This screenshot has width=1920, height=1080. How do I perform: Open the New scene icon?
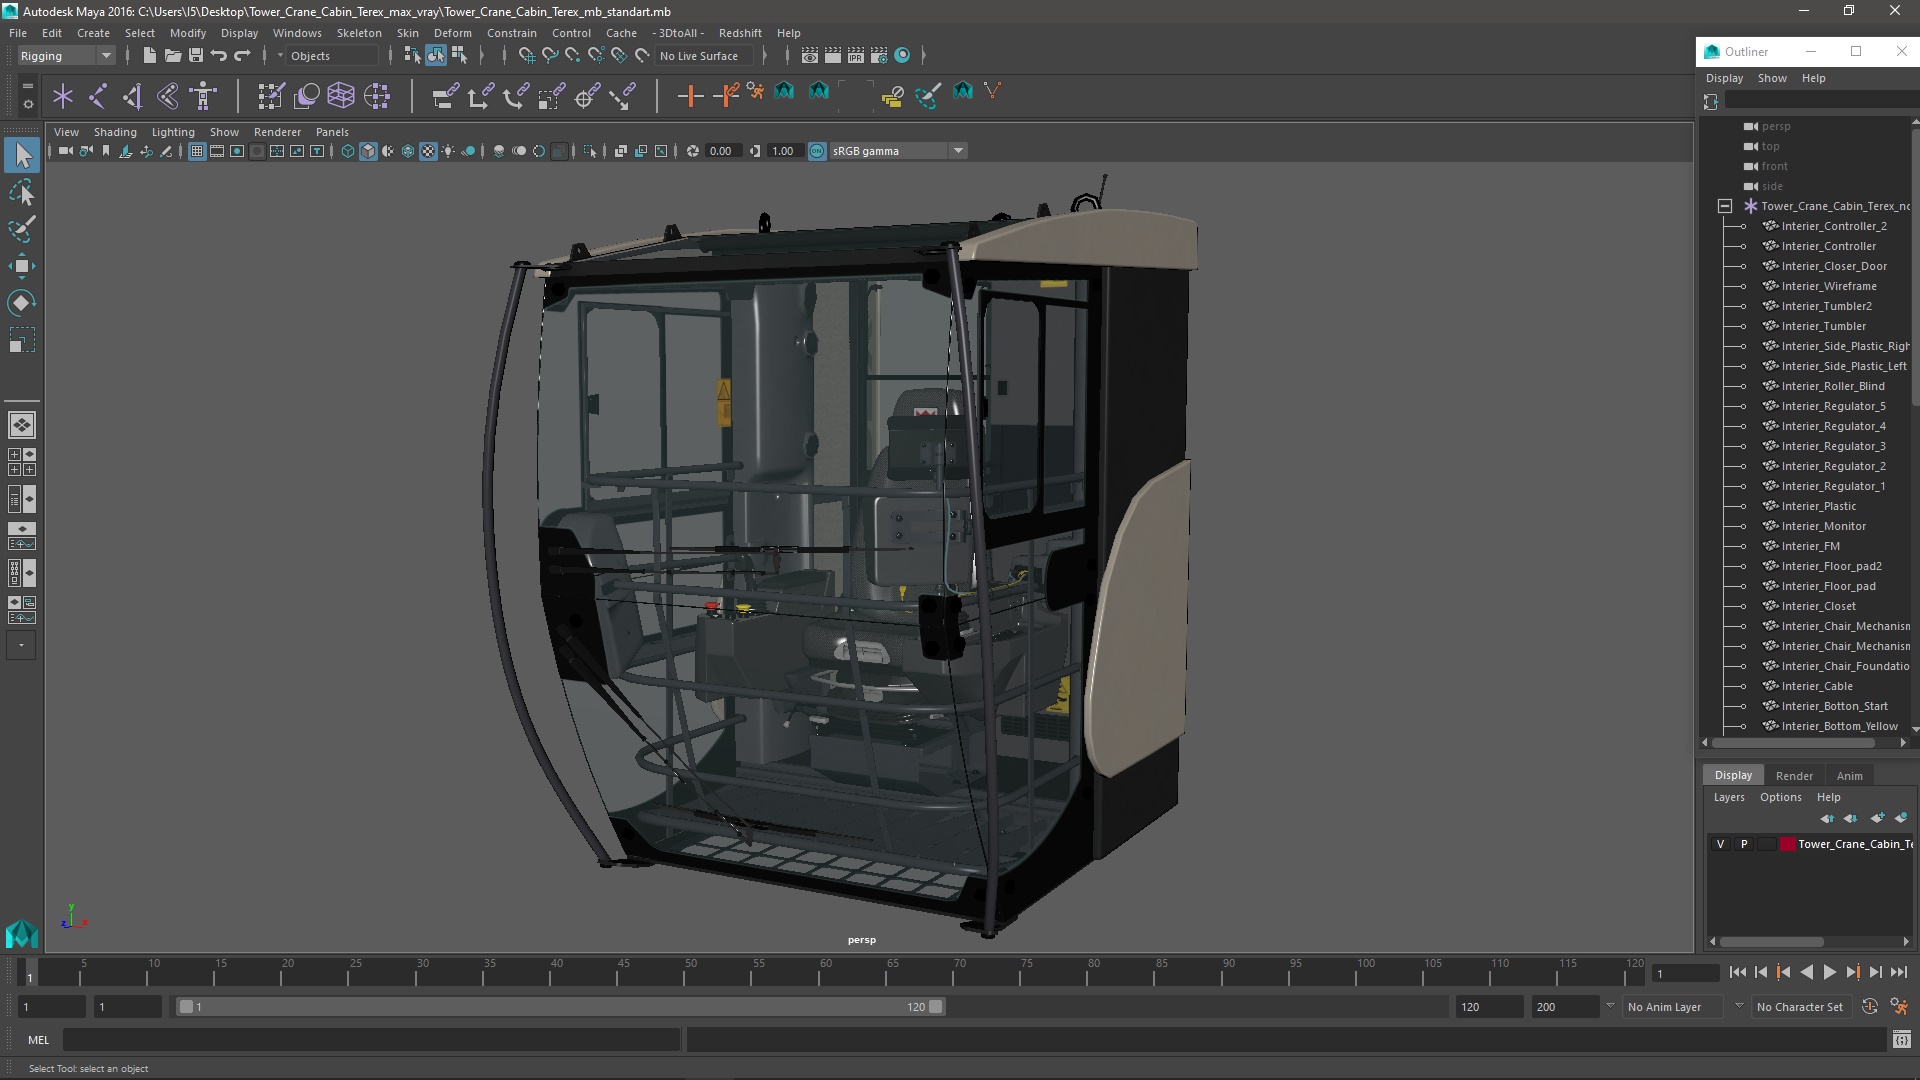pyautogui.click(x=149, y=56)
